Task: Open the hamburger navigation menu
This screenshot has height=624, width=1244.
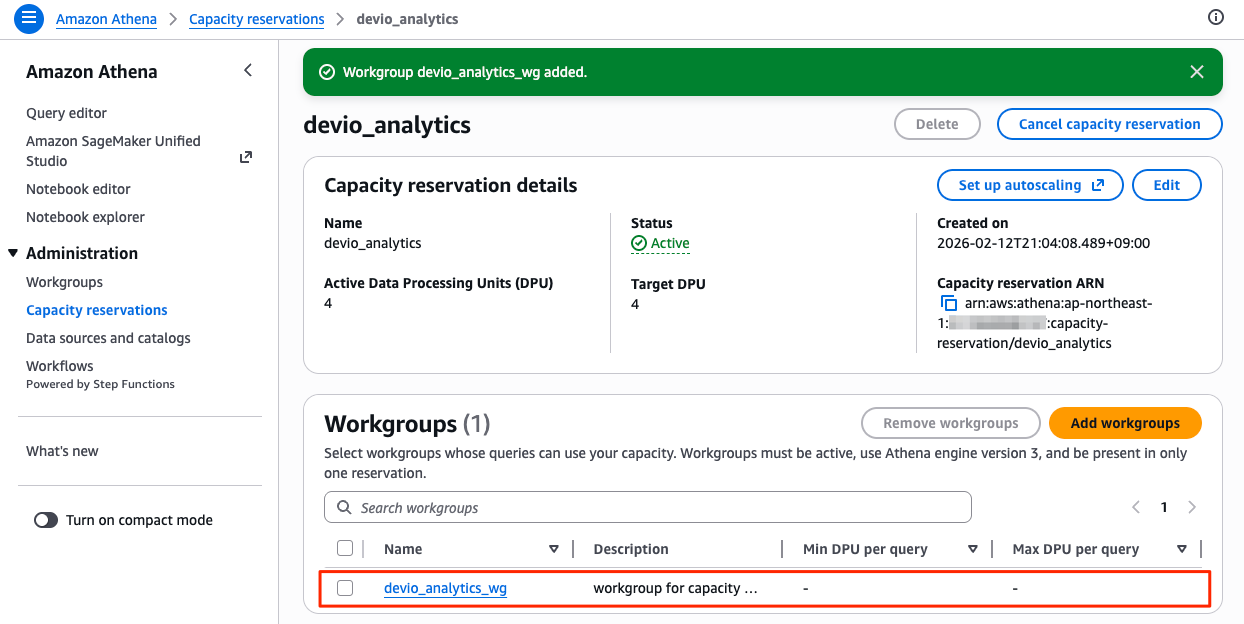Action: pos(29,18)
